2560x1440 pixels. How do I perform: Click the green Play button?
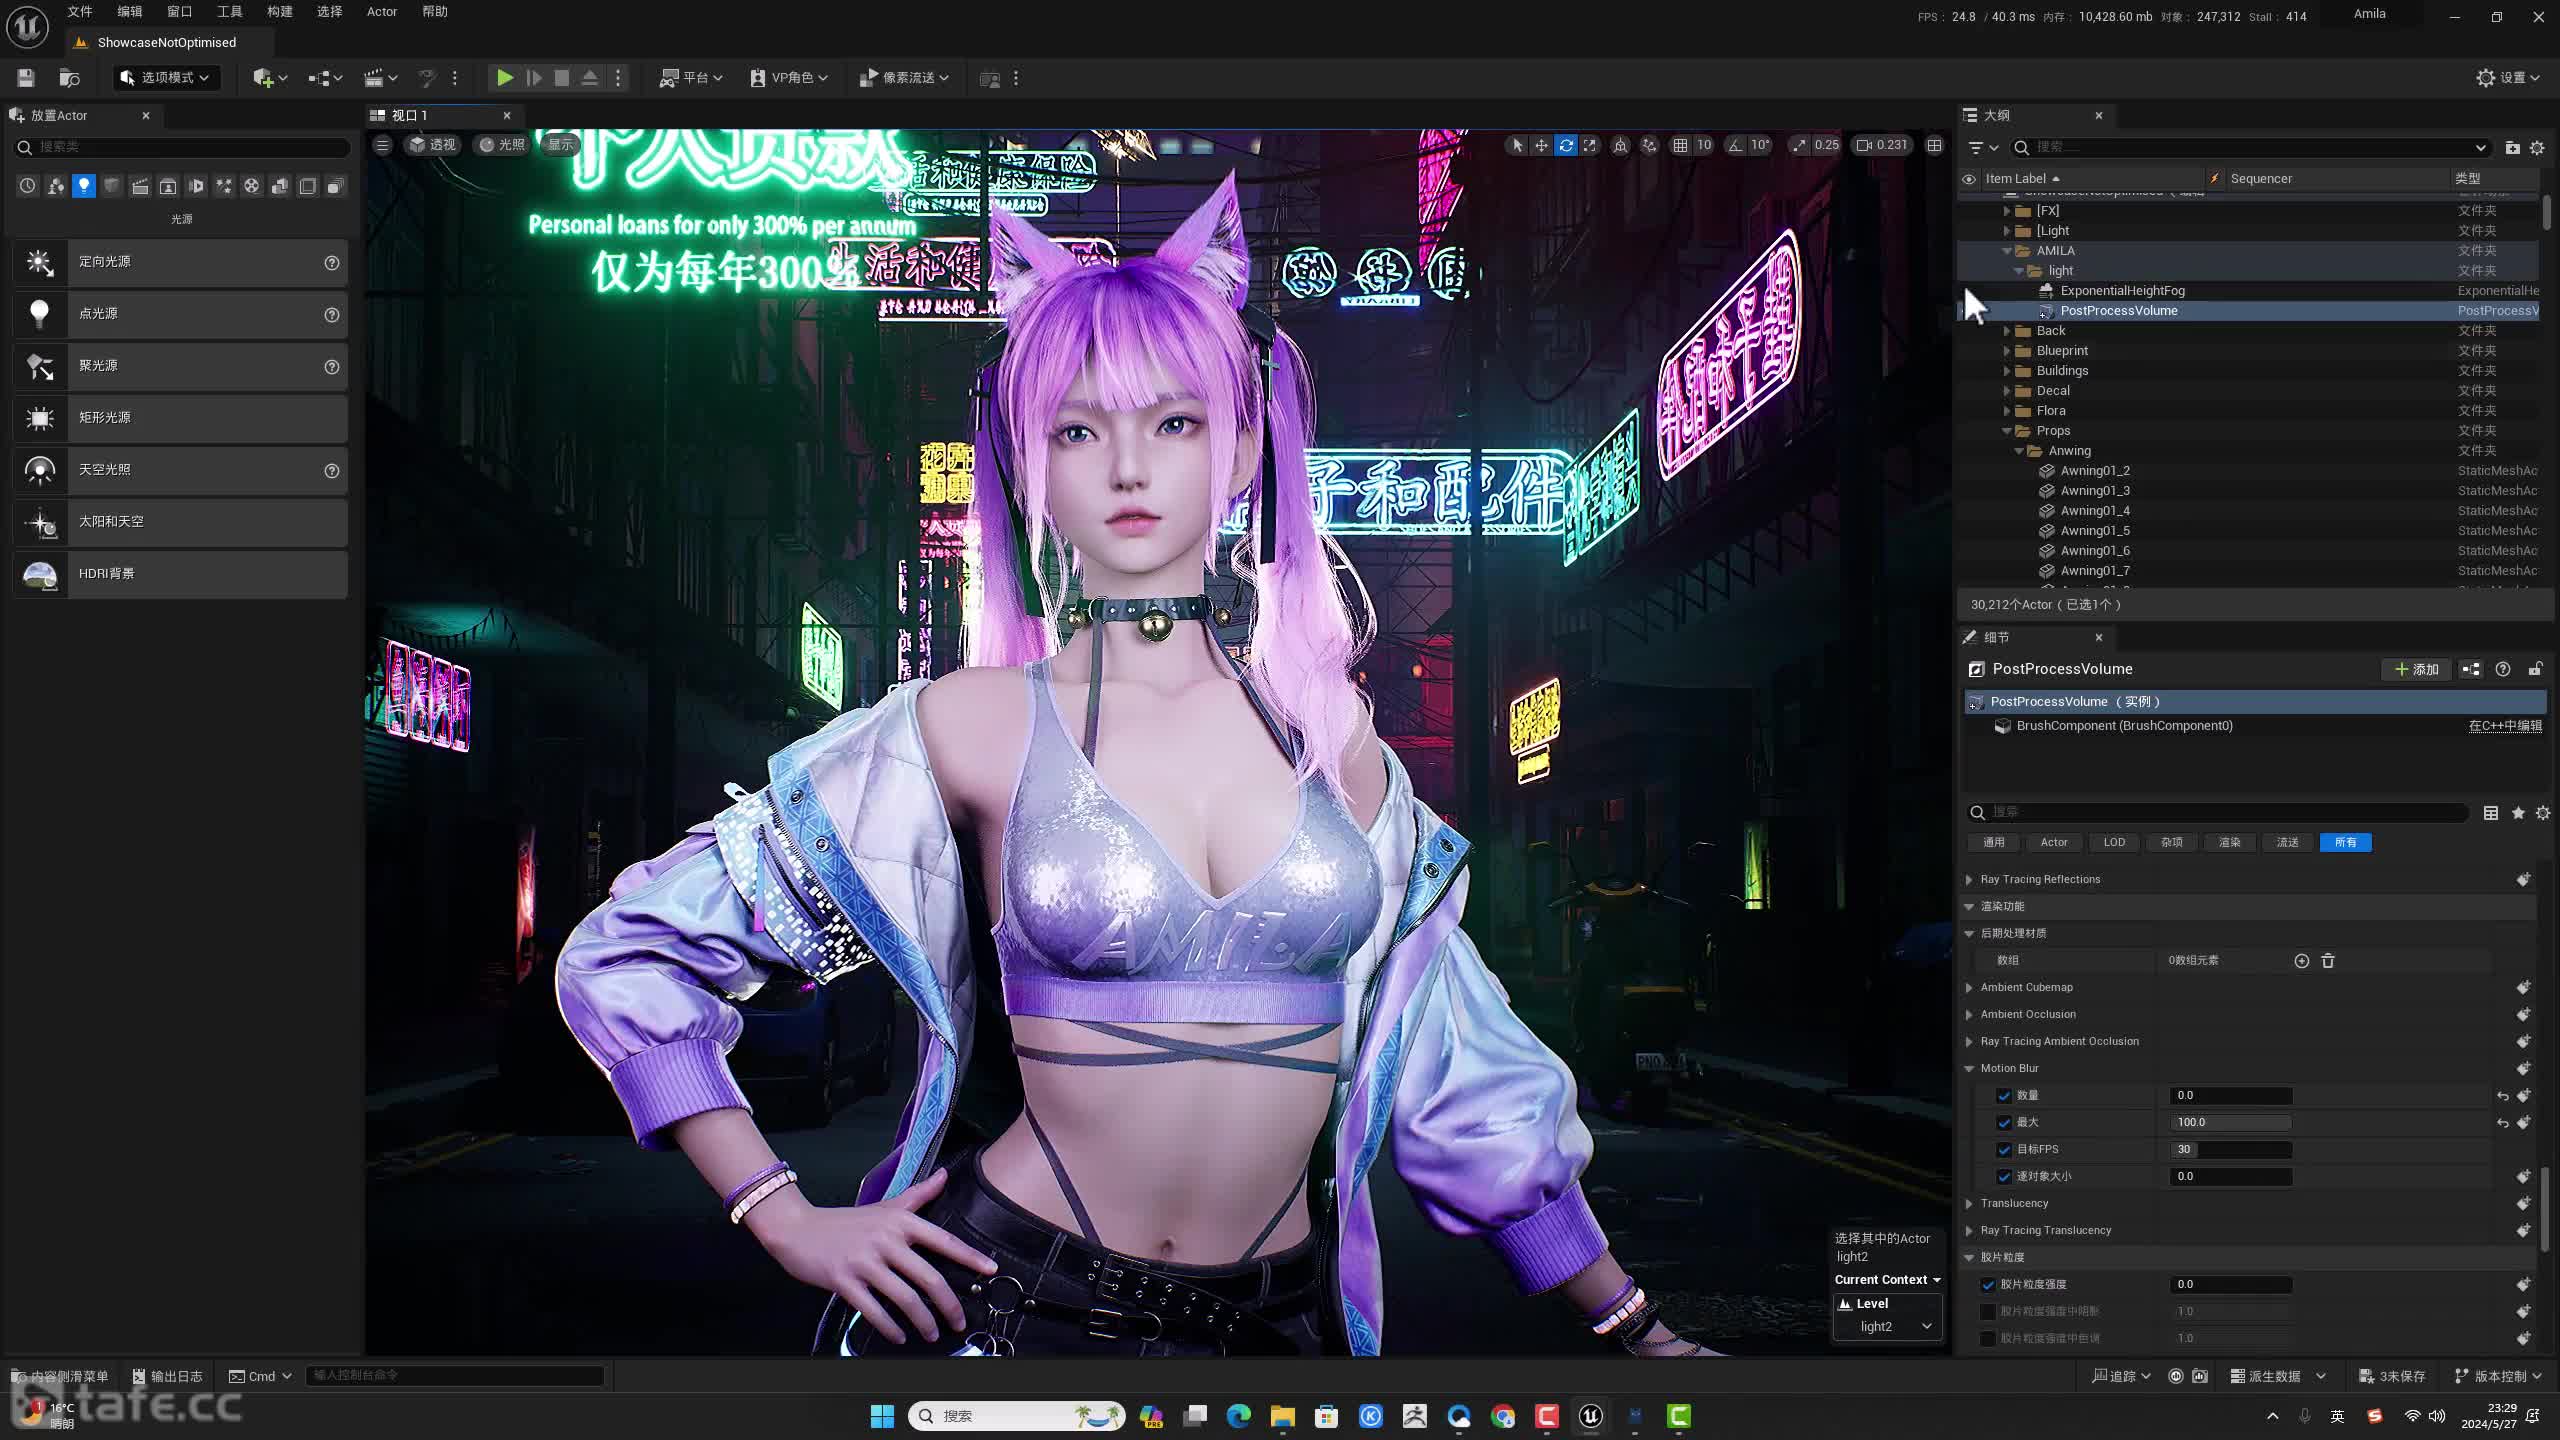click(505, 78)
